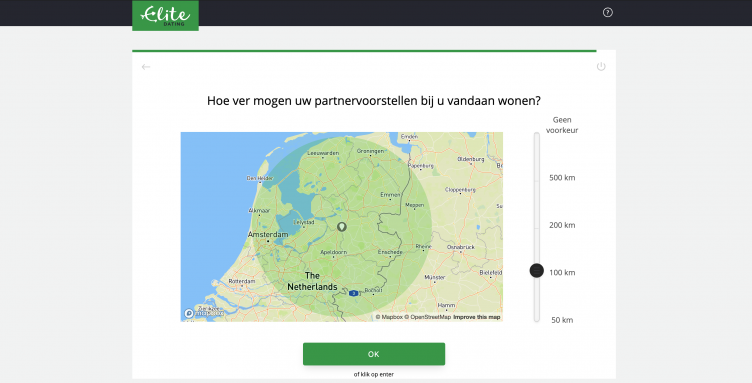Click Lelystad label on the map
Screen dimensions: 752x383
pos(304,222)
